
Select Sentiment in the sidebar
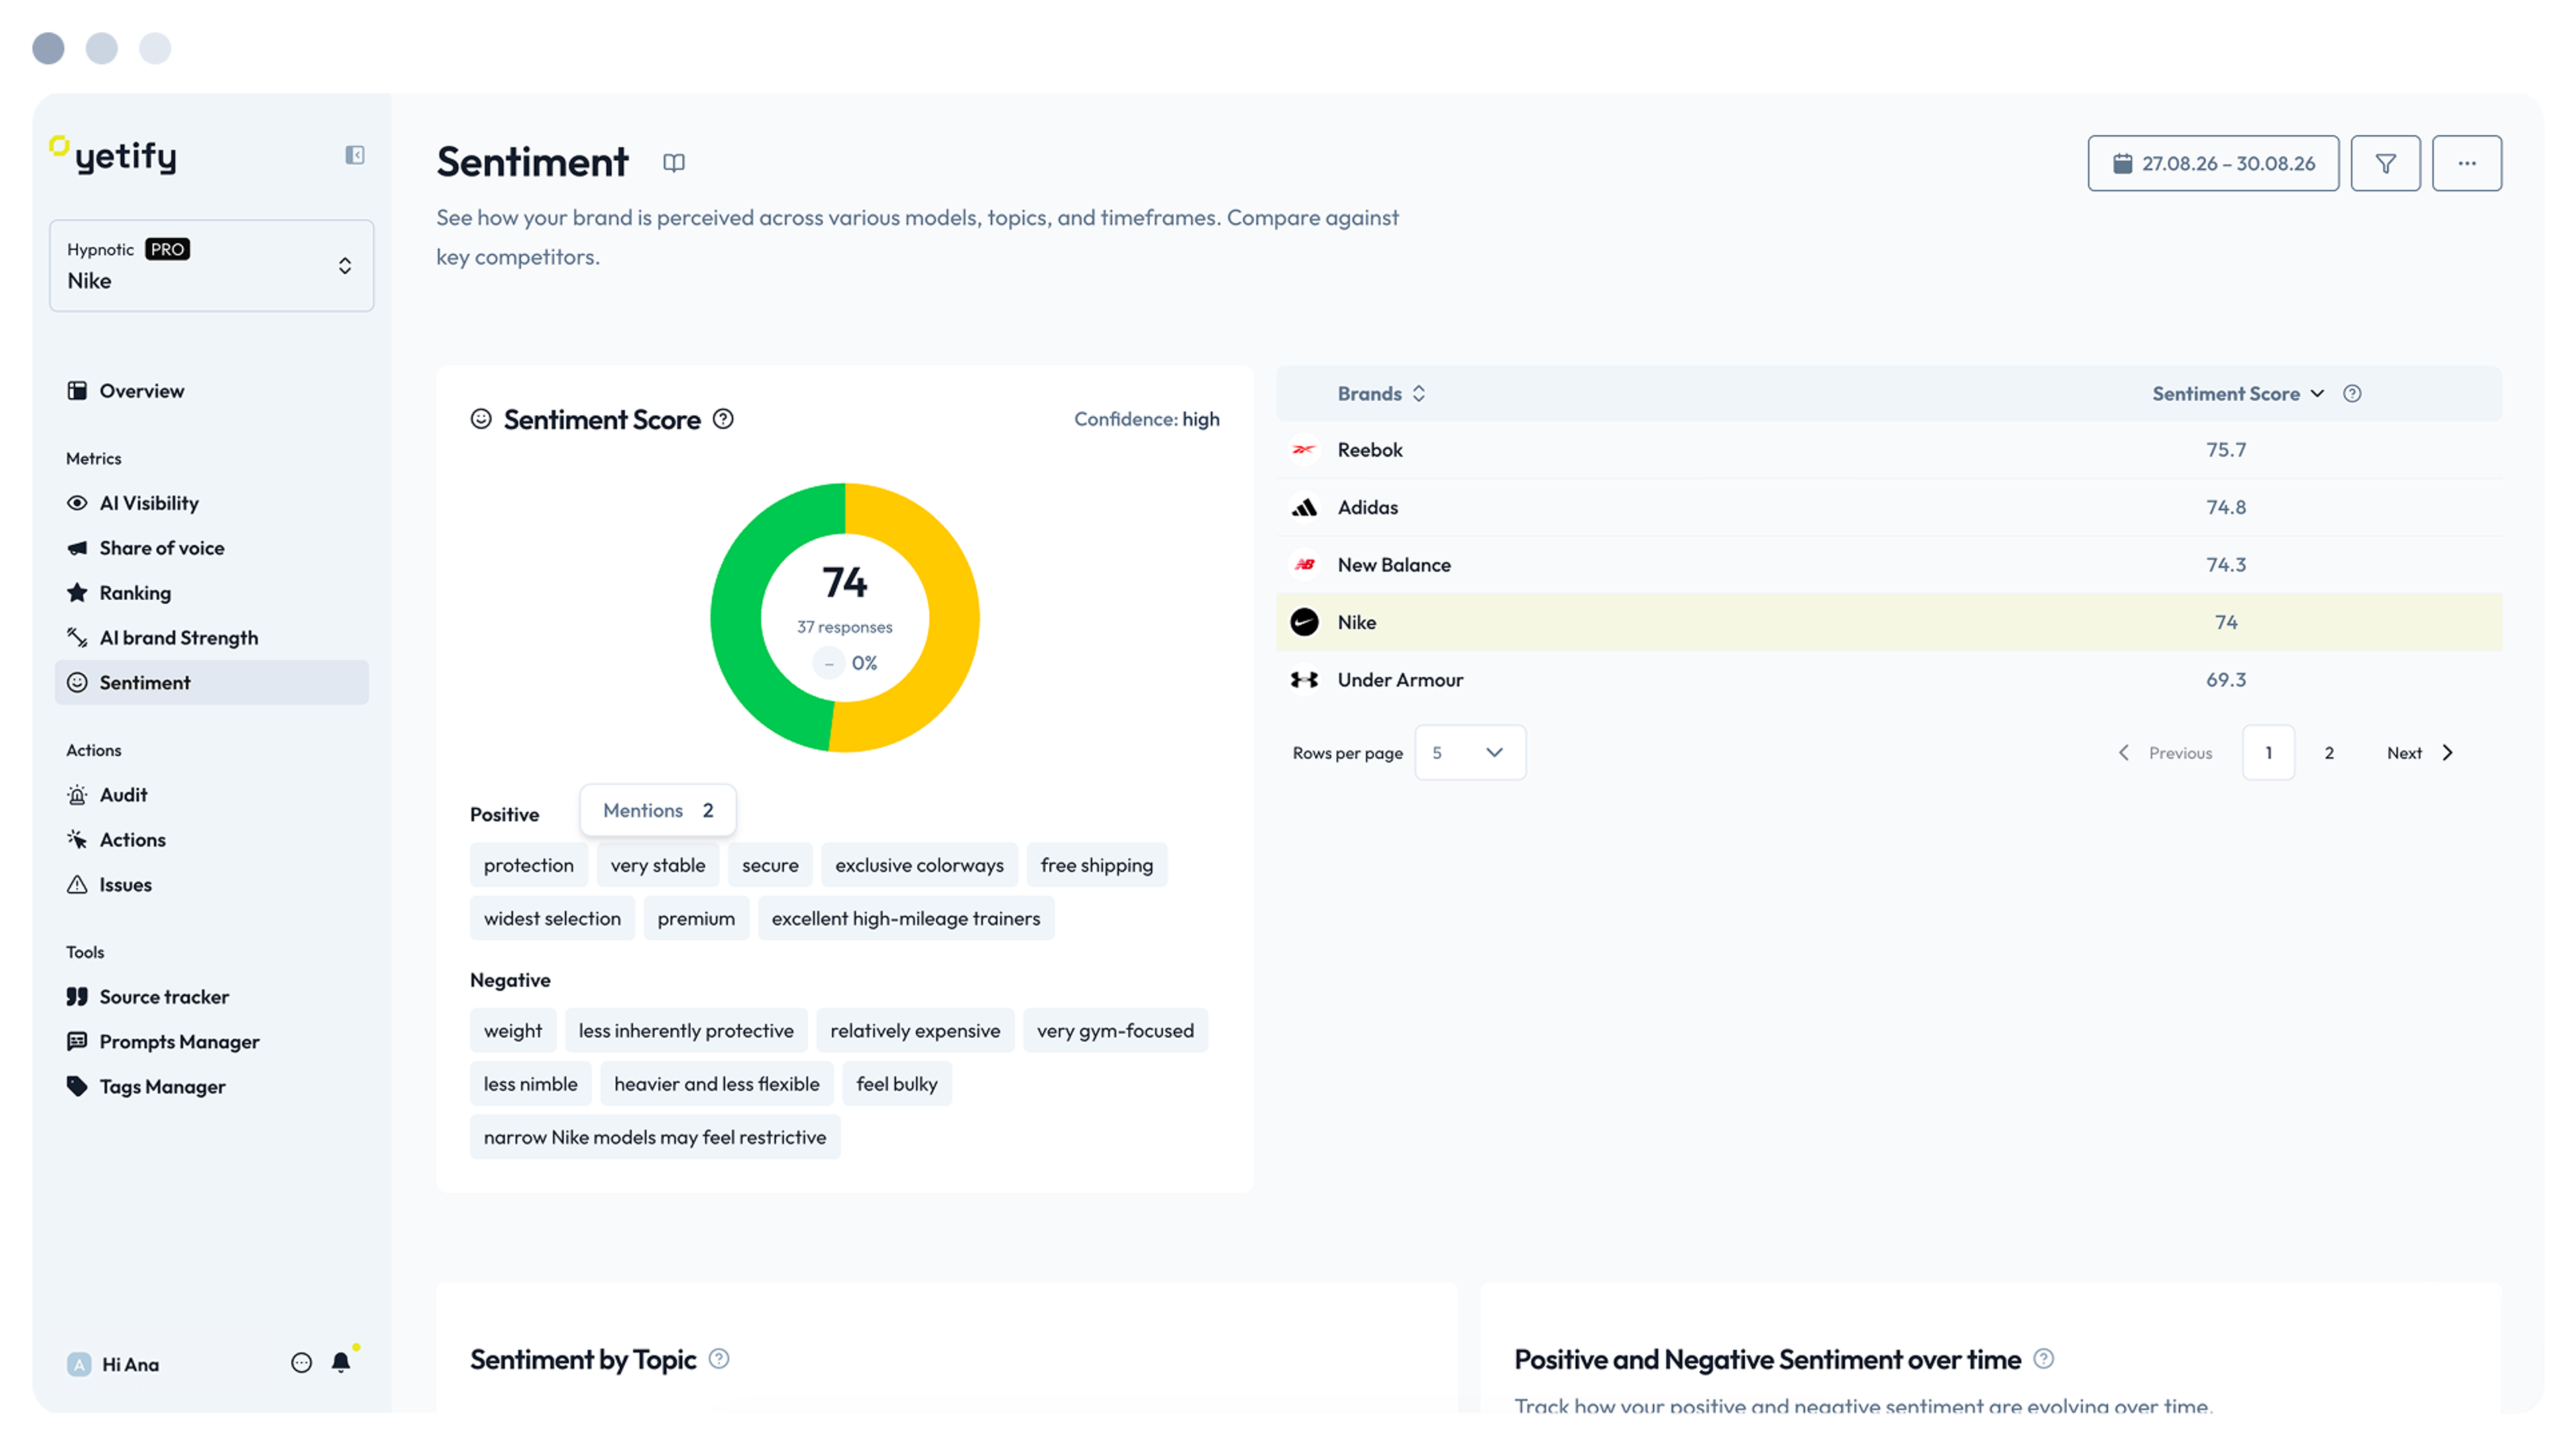[x=211, y=682]
